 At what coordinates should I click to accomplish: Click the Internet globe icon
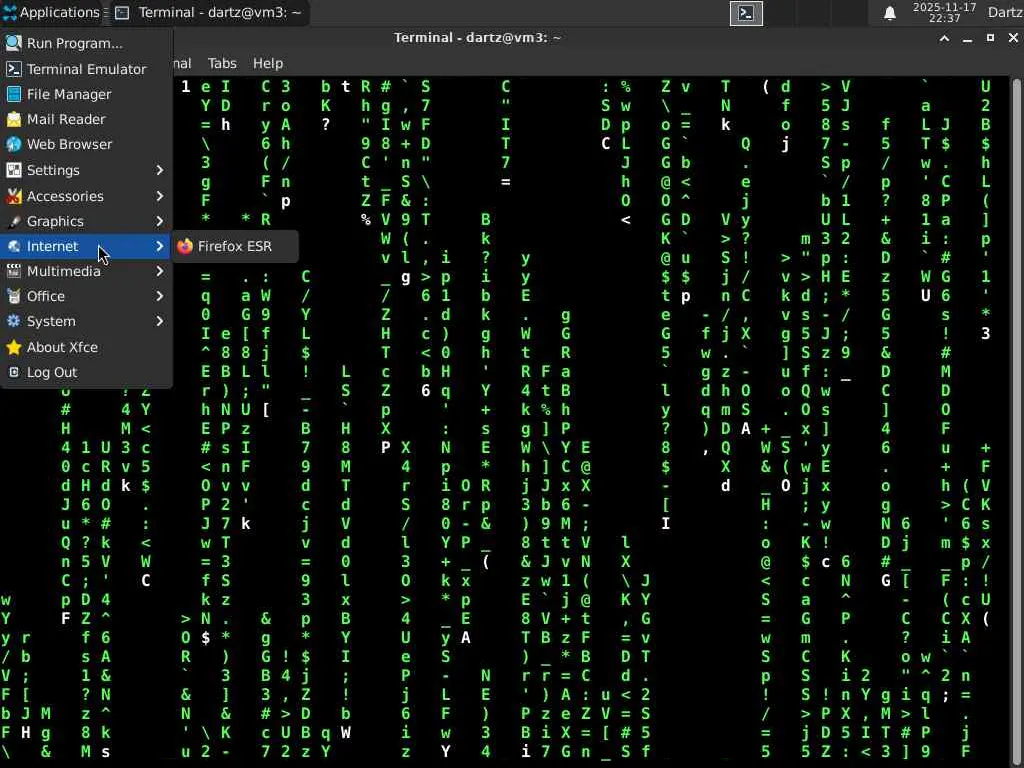click(13, 246)
